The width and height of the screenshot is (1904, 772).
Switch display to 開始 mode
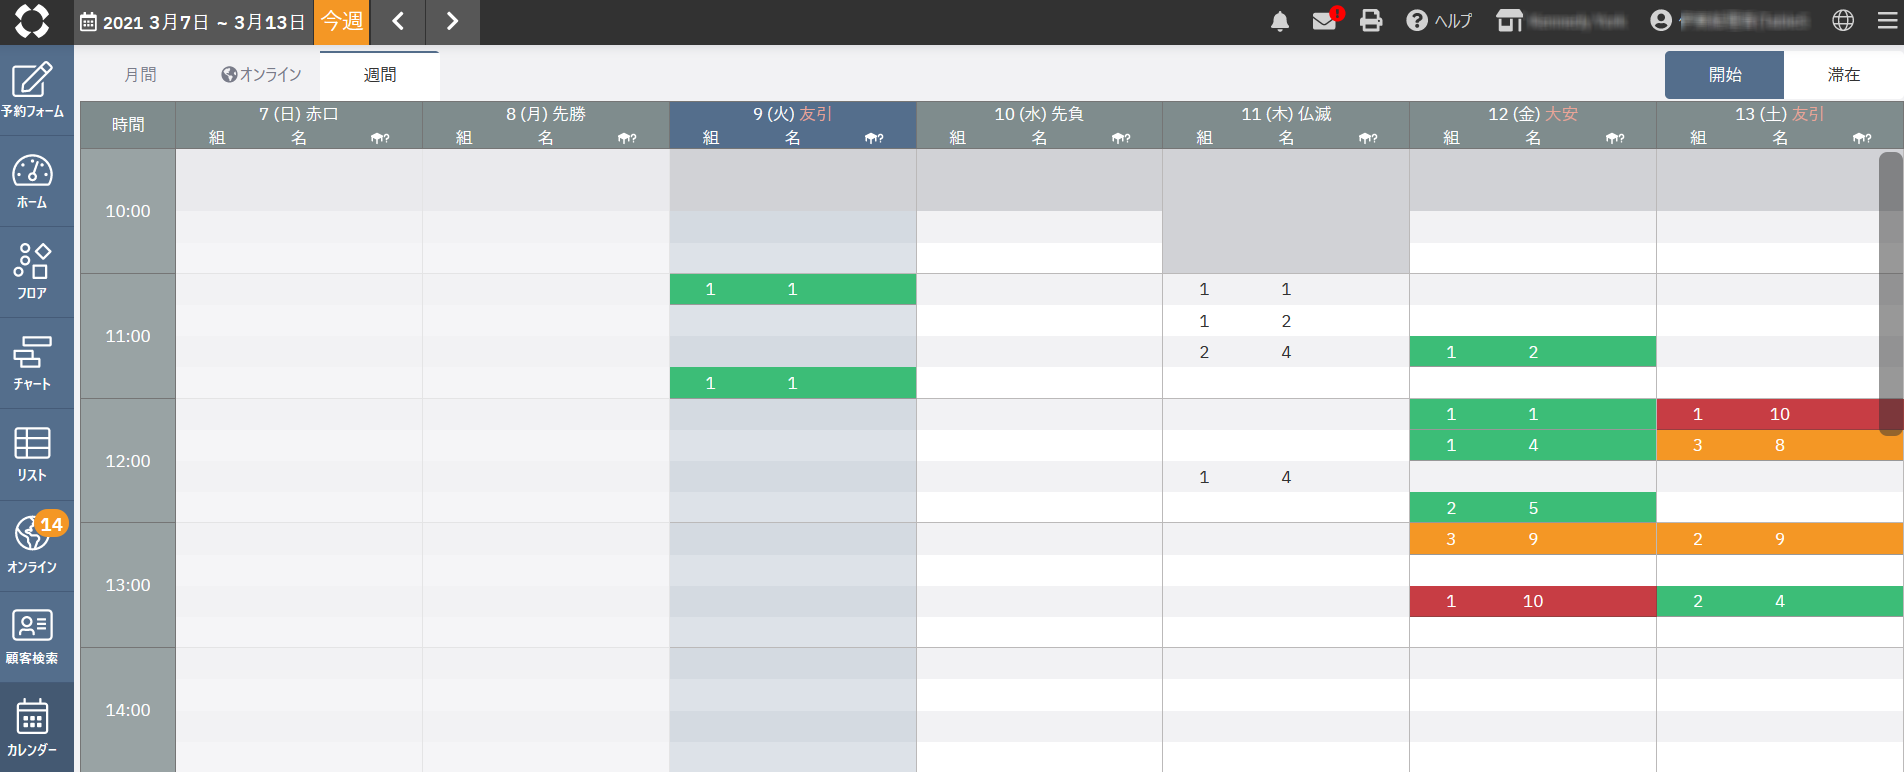(1724, 75)
